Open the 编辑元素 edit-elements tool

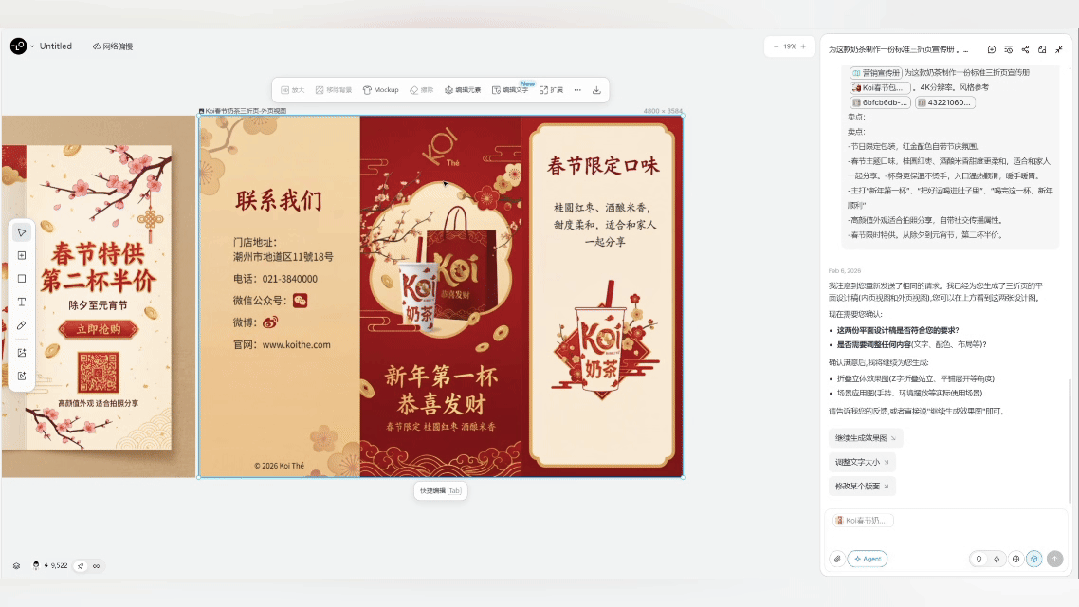pyautogui.click(x=466, y=89)
